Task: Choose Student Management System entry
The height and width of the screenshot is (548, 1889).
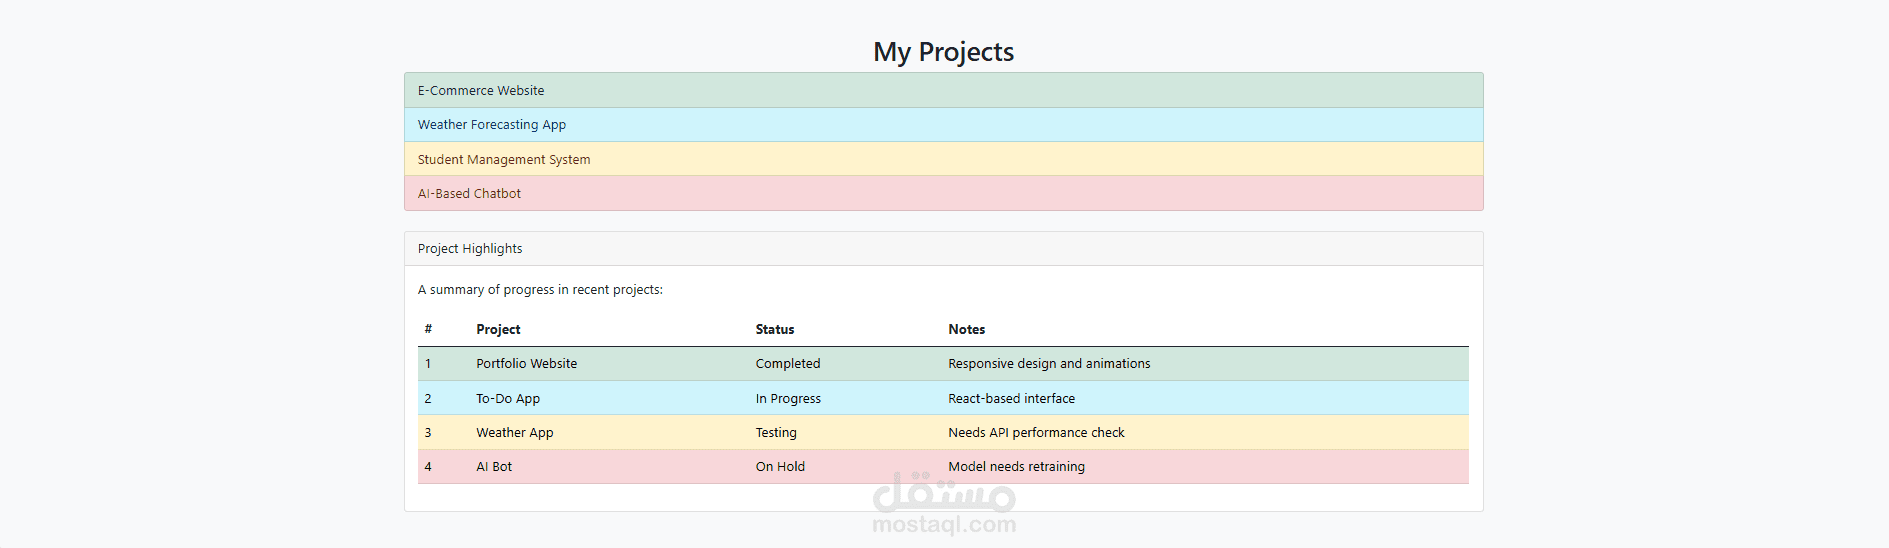Action: 943,159
